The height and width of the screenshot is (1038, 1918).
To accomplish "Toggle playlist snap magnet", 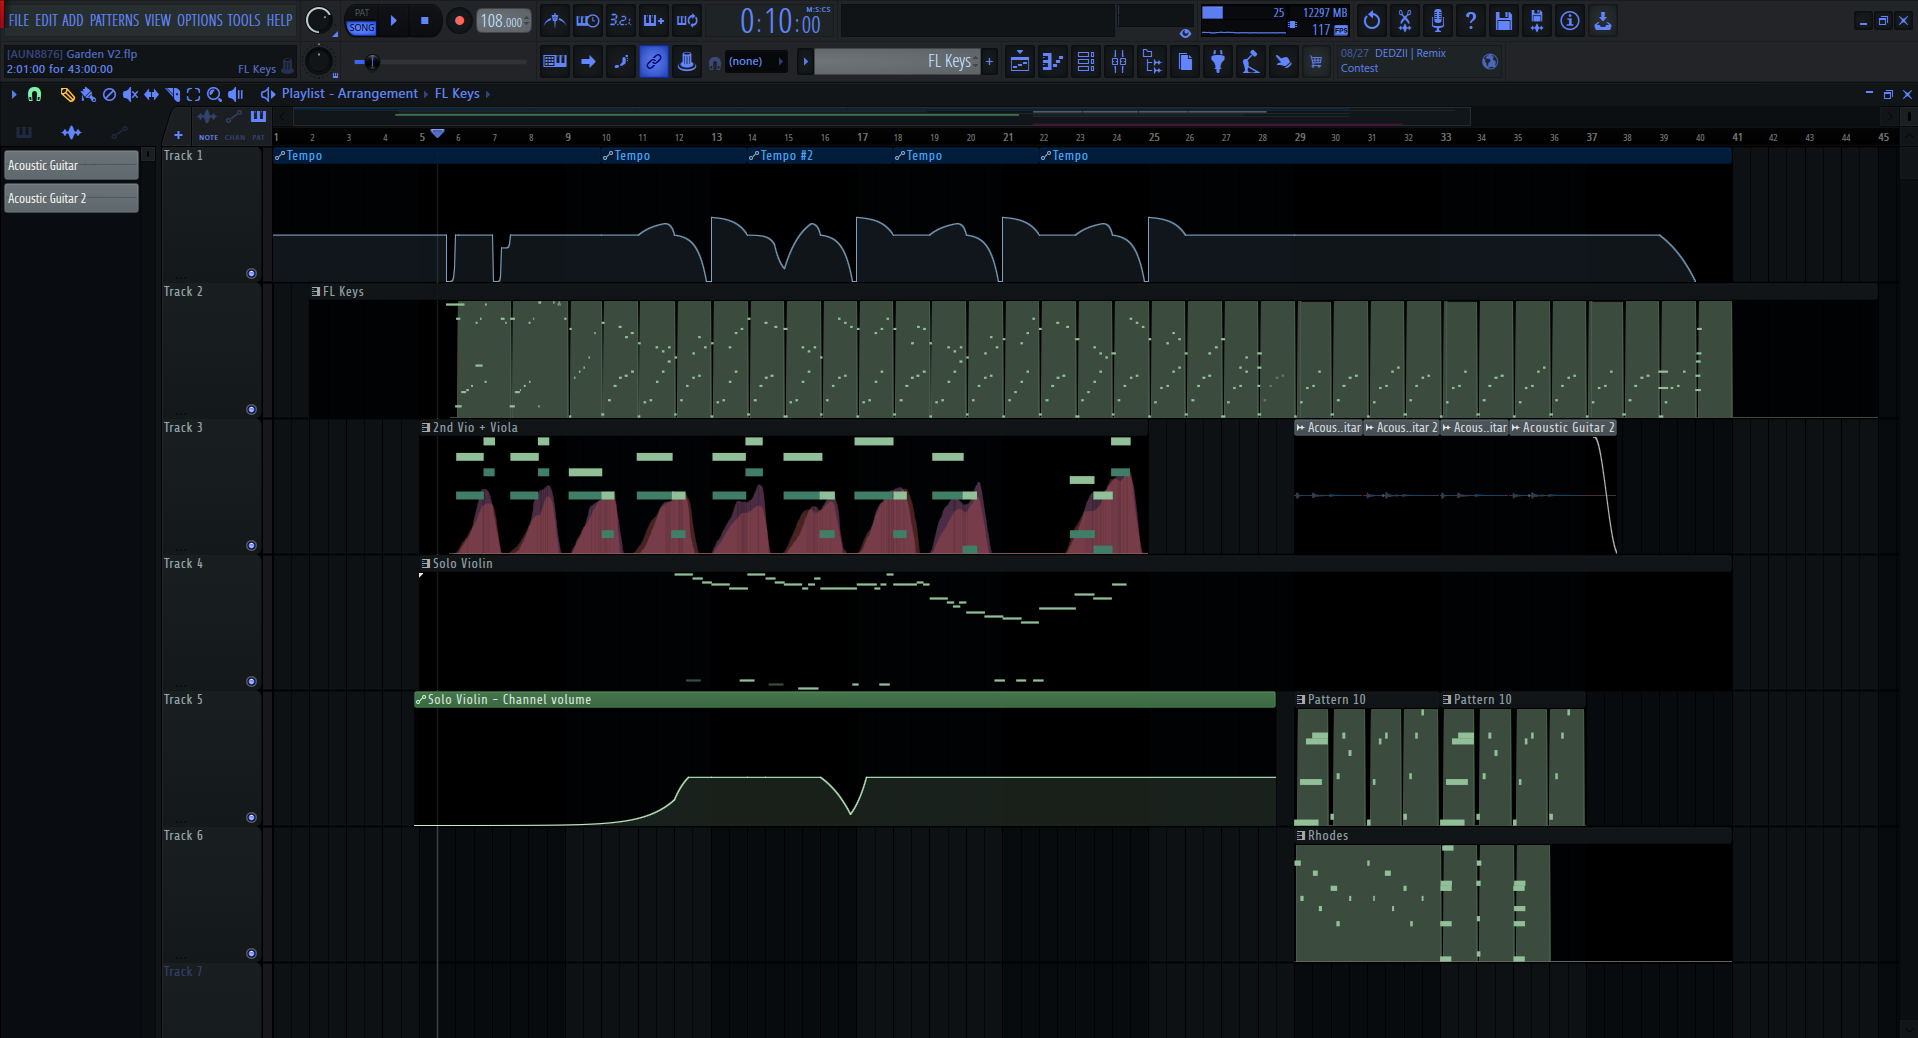I will click(x=35, y=94).
